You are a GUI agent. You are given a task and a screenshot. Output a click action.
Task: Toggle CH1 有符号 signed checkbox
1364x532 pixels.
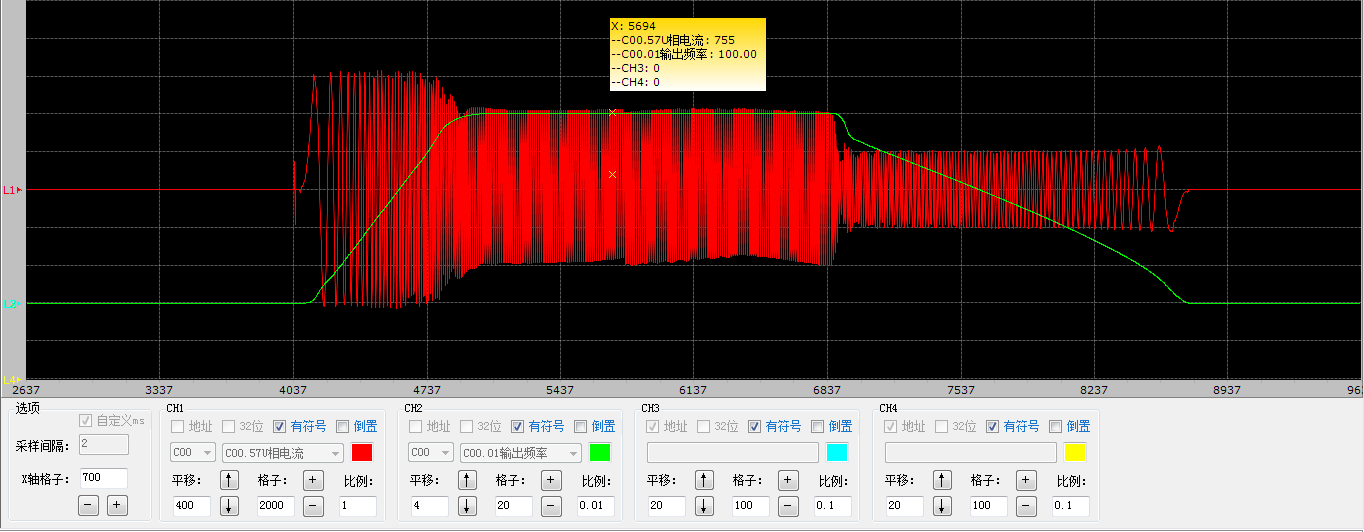click(279, 427)
